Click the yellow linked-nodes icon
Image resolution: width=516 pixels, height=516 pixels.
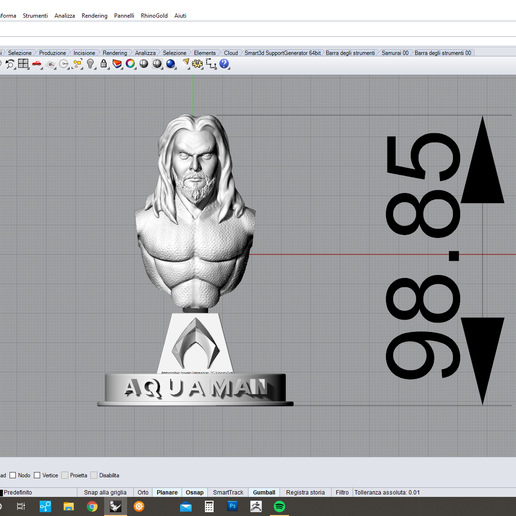pos(77,64)
